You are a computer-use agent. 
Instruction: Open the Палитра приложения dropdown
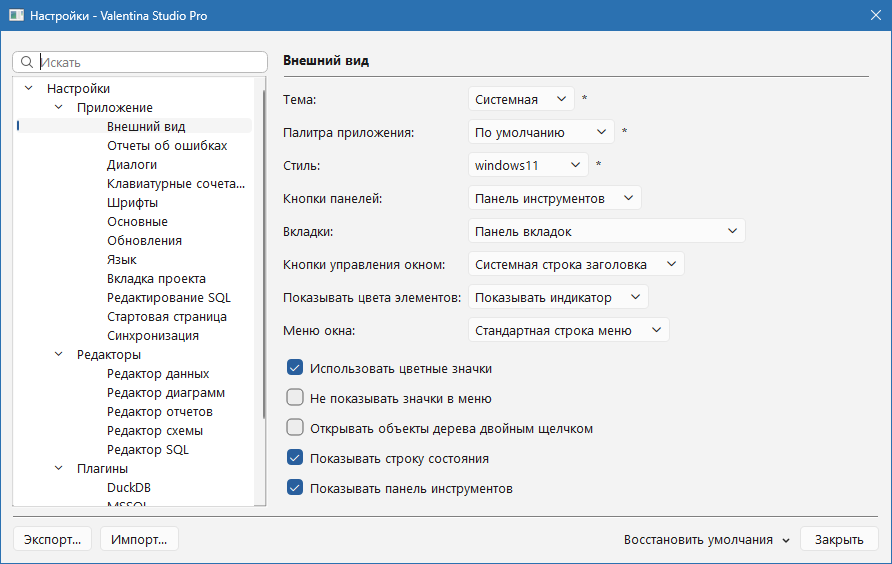541,132
